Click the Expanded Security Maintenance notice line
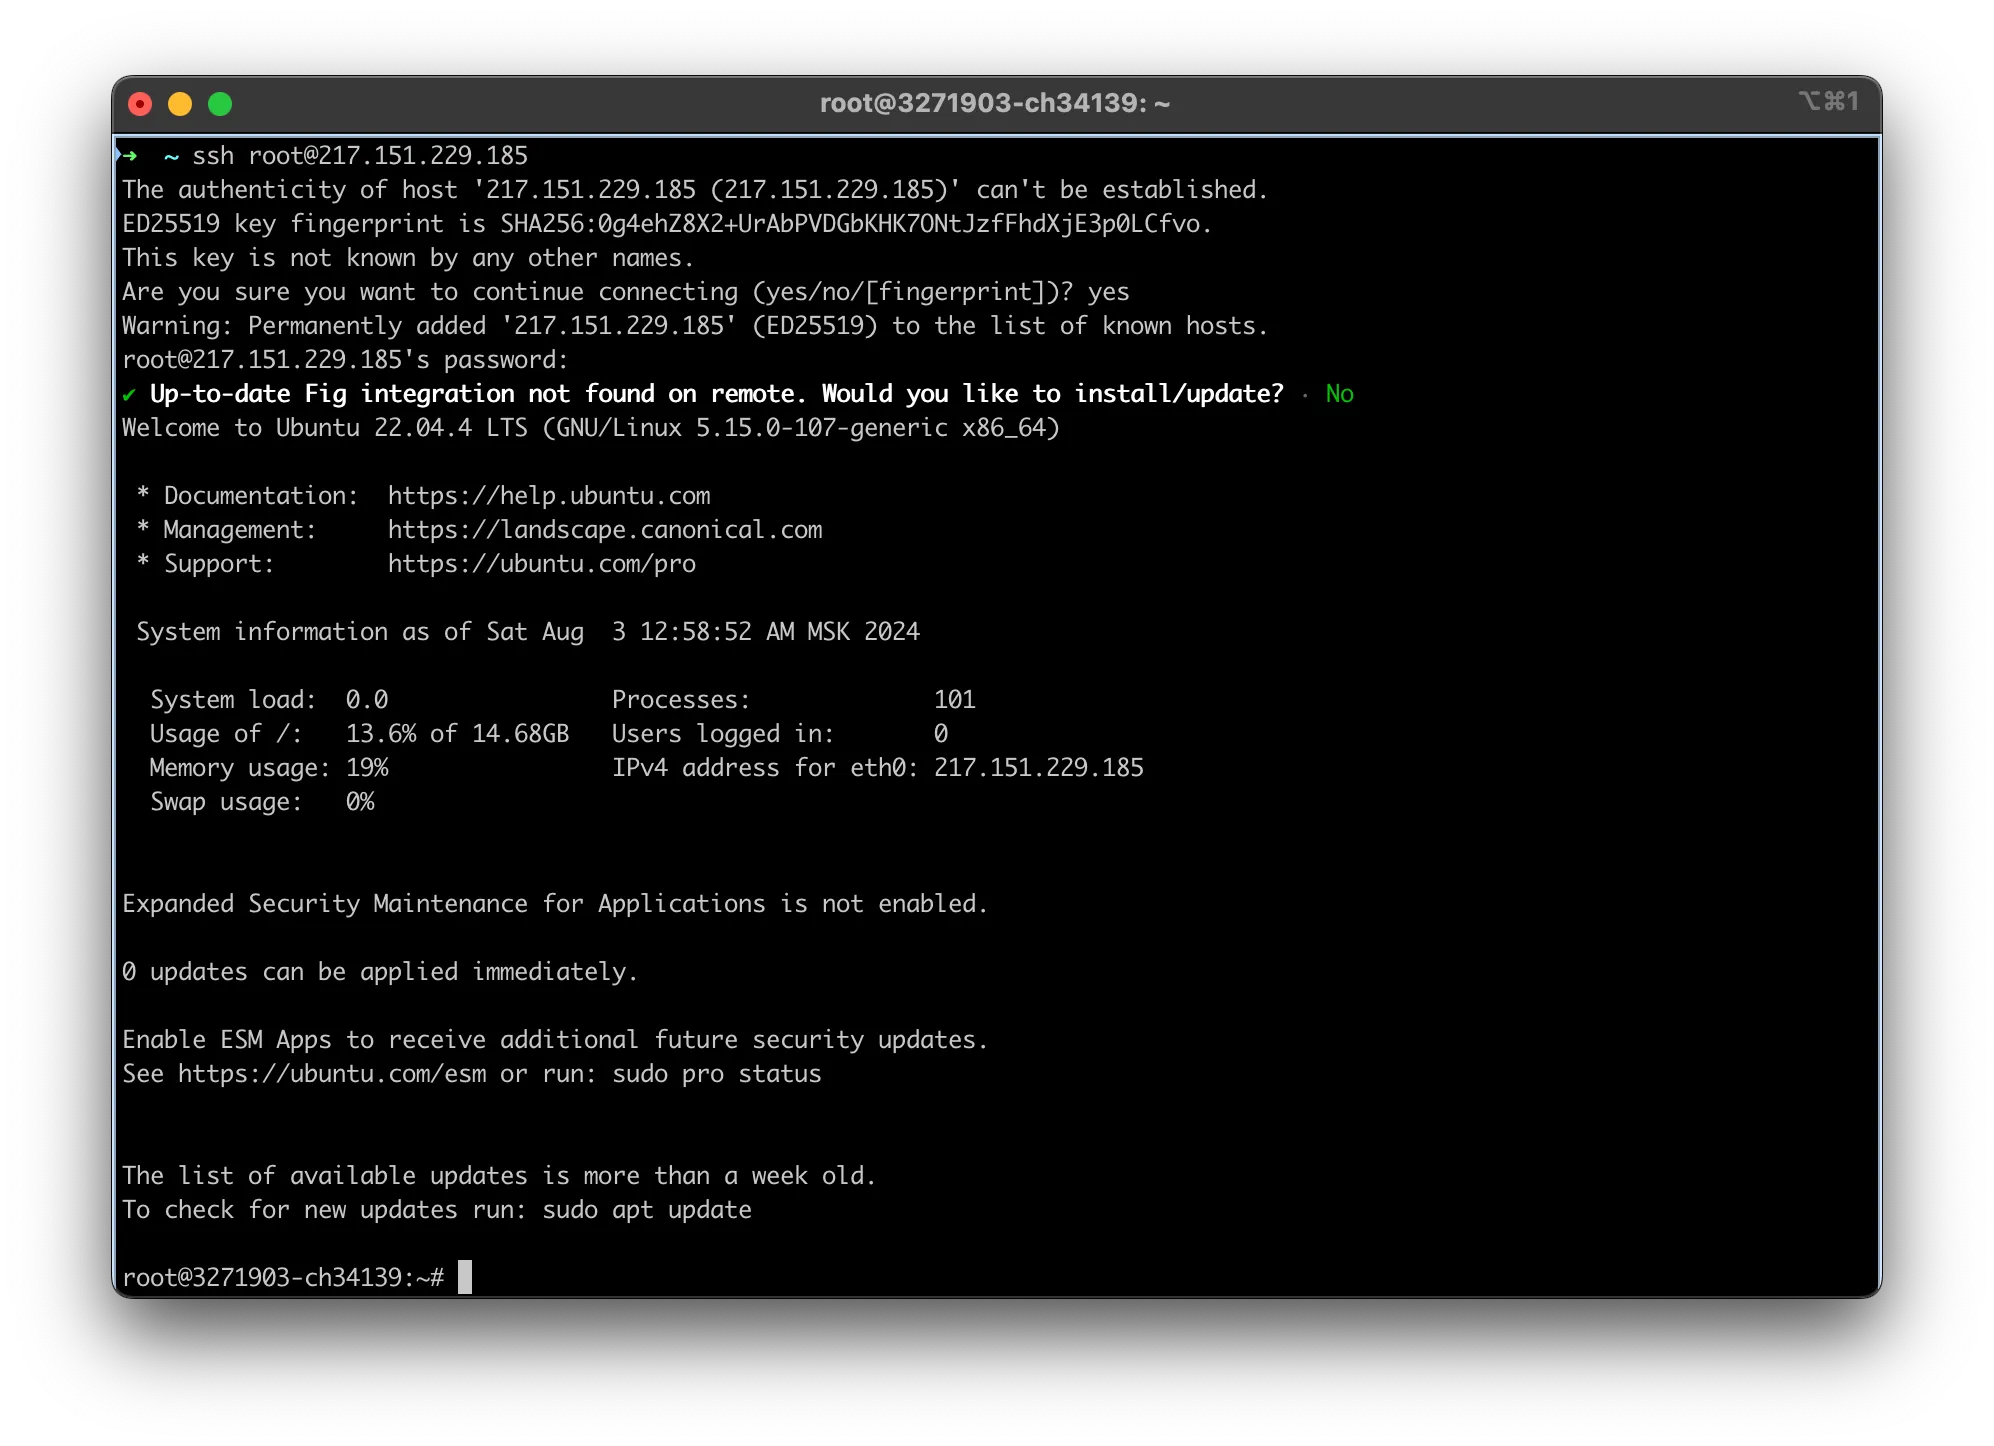The height and width of the screenshot is (1446, 1994). click(555, 904)
